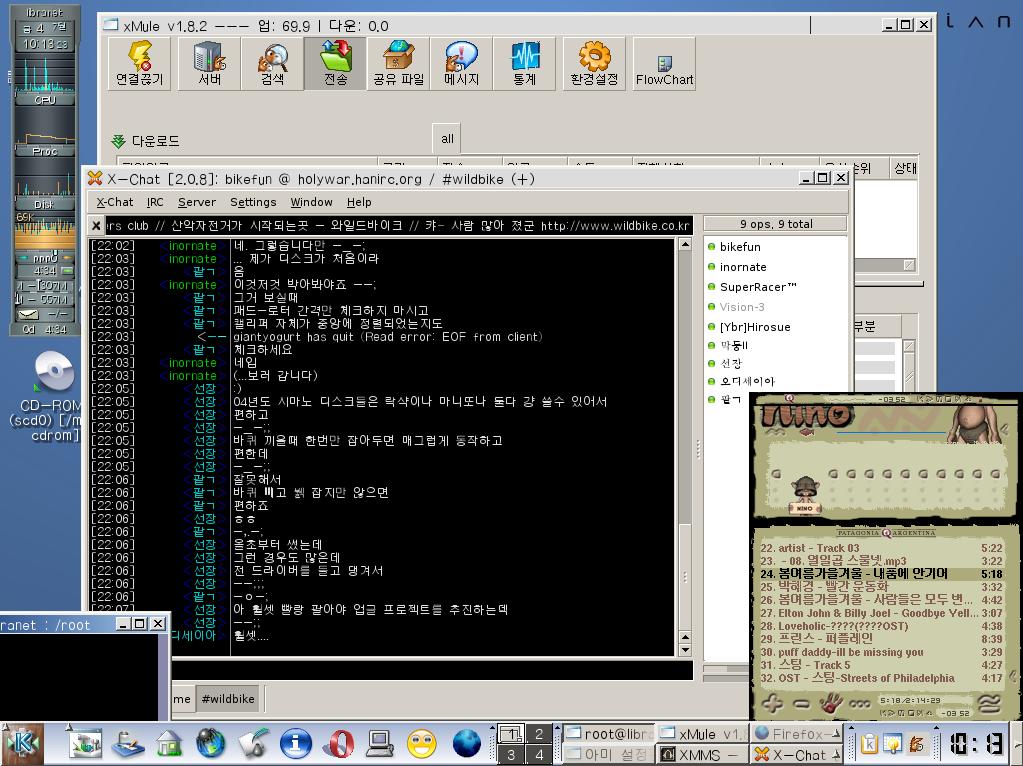Click the 9 ops, 9 total header
1023x766 pixels.
tap(776, 224)
